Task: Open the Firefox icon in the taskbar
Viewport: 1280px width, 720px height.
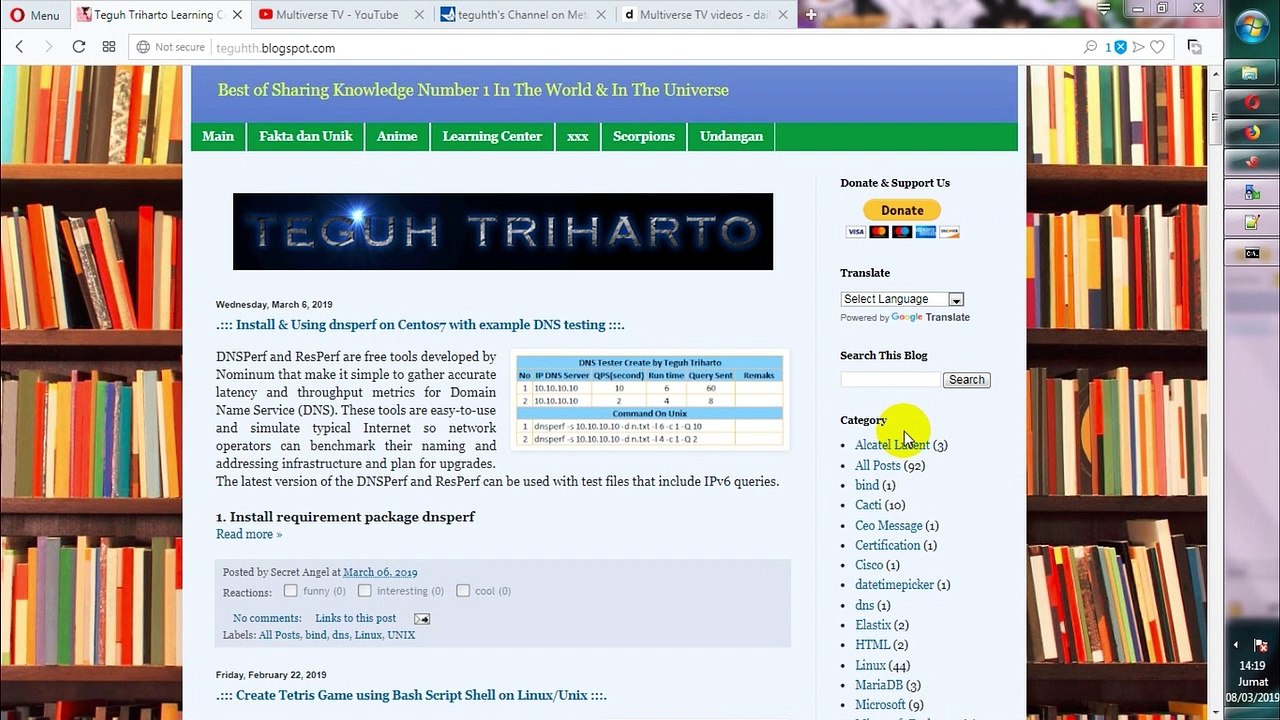Action: (1251, 133)
